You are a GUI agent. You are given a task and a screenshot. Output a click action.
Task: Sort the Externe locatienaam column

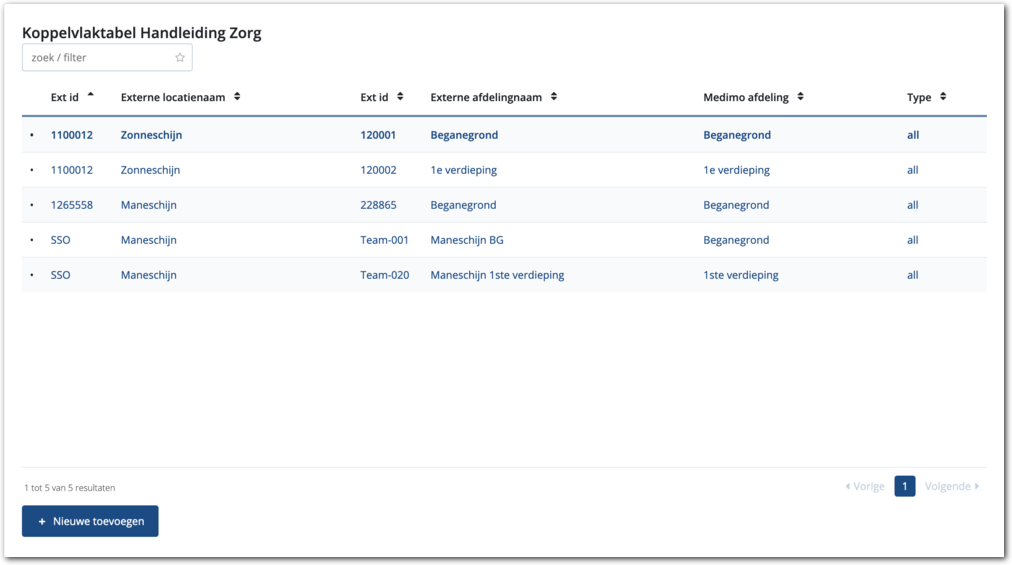click(x=237, y=97)
